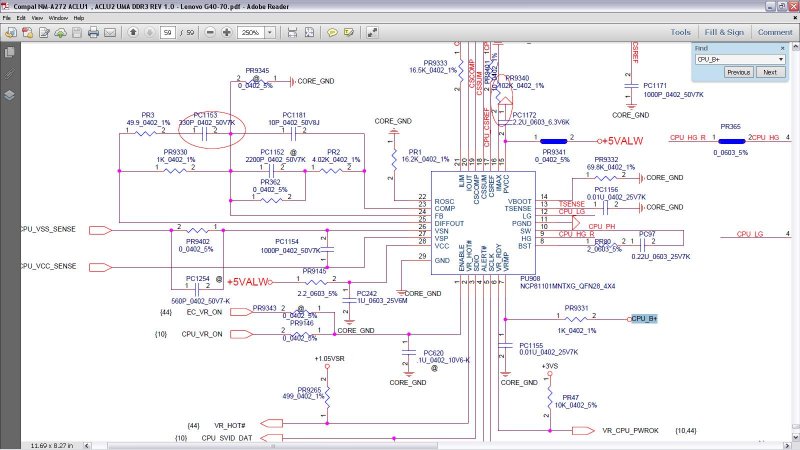
Task: Click the page size 11.69 x 8.27 in text
Action: coord(52,445)
